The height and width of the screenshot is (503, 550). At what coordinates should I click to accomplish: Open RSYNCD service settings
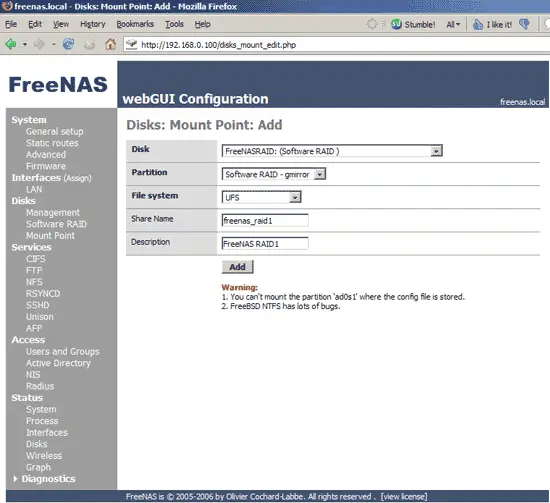(43, 294)
